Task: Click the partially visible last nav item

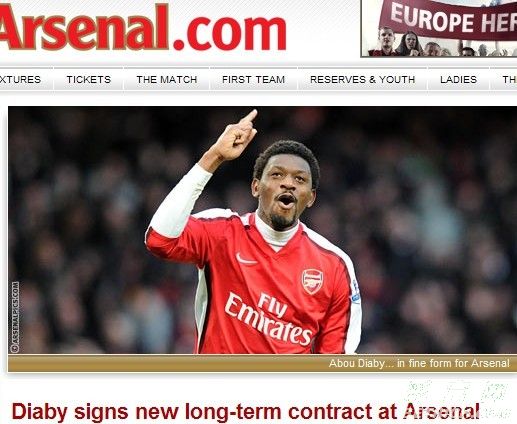Action: coord(510,80)
